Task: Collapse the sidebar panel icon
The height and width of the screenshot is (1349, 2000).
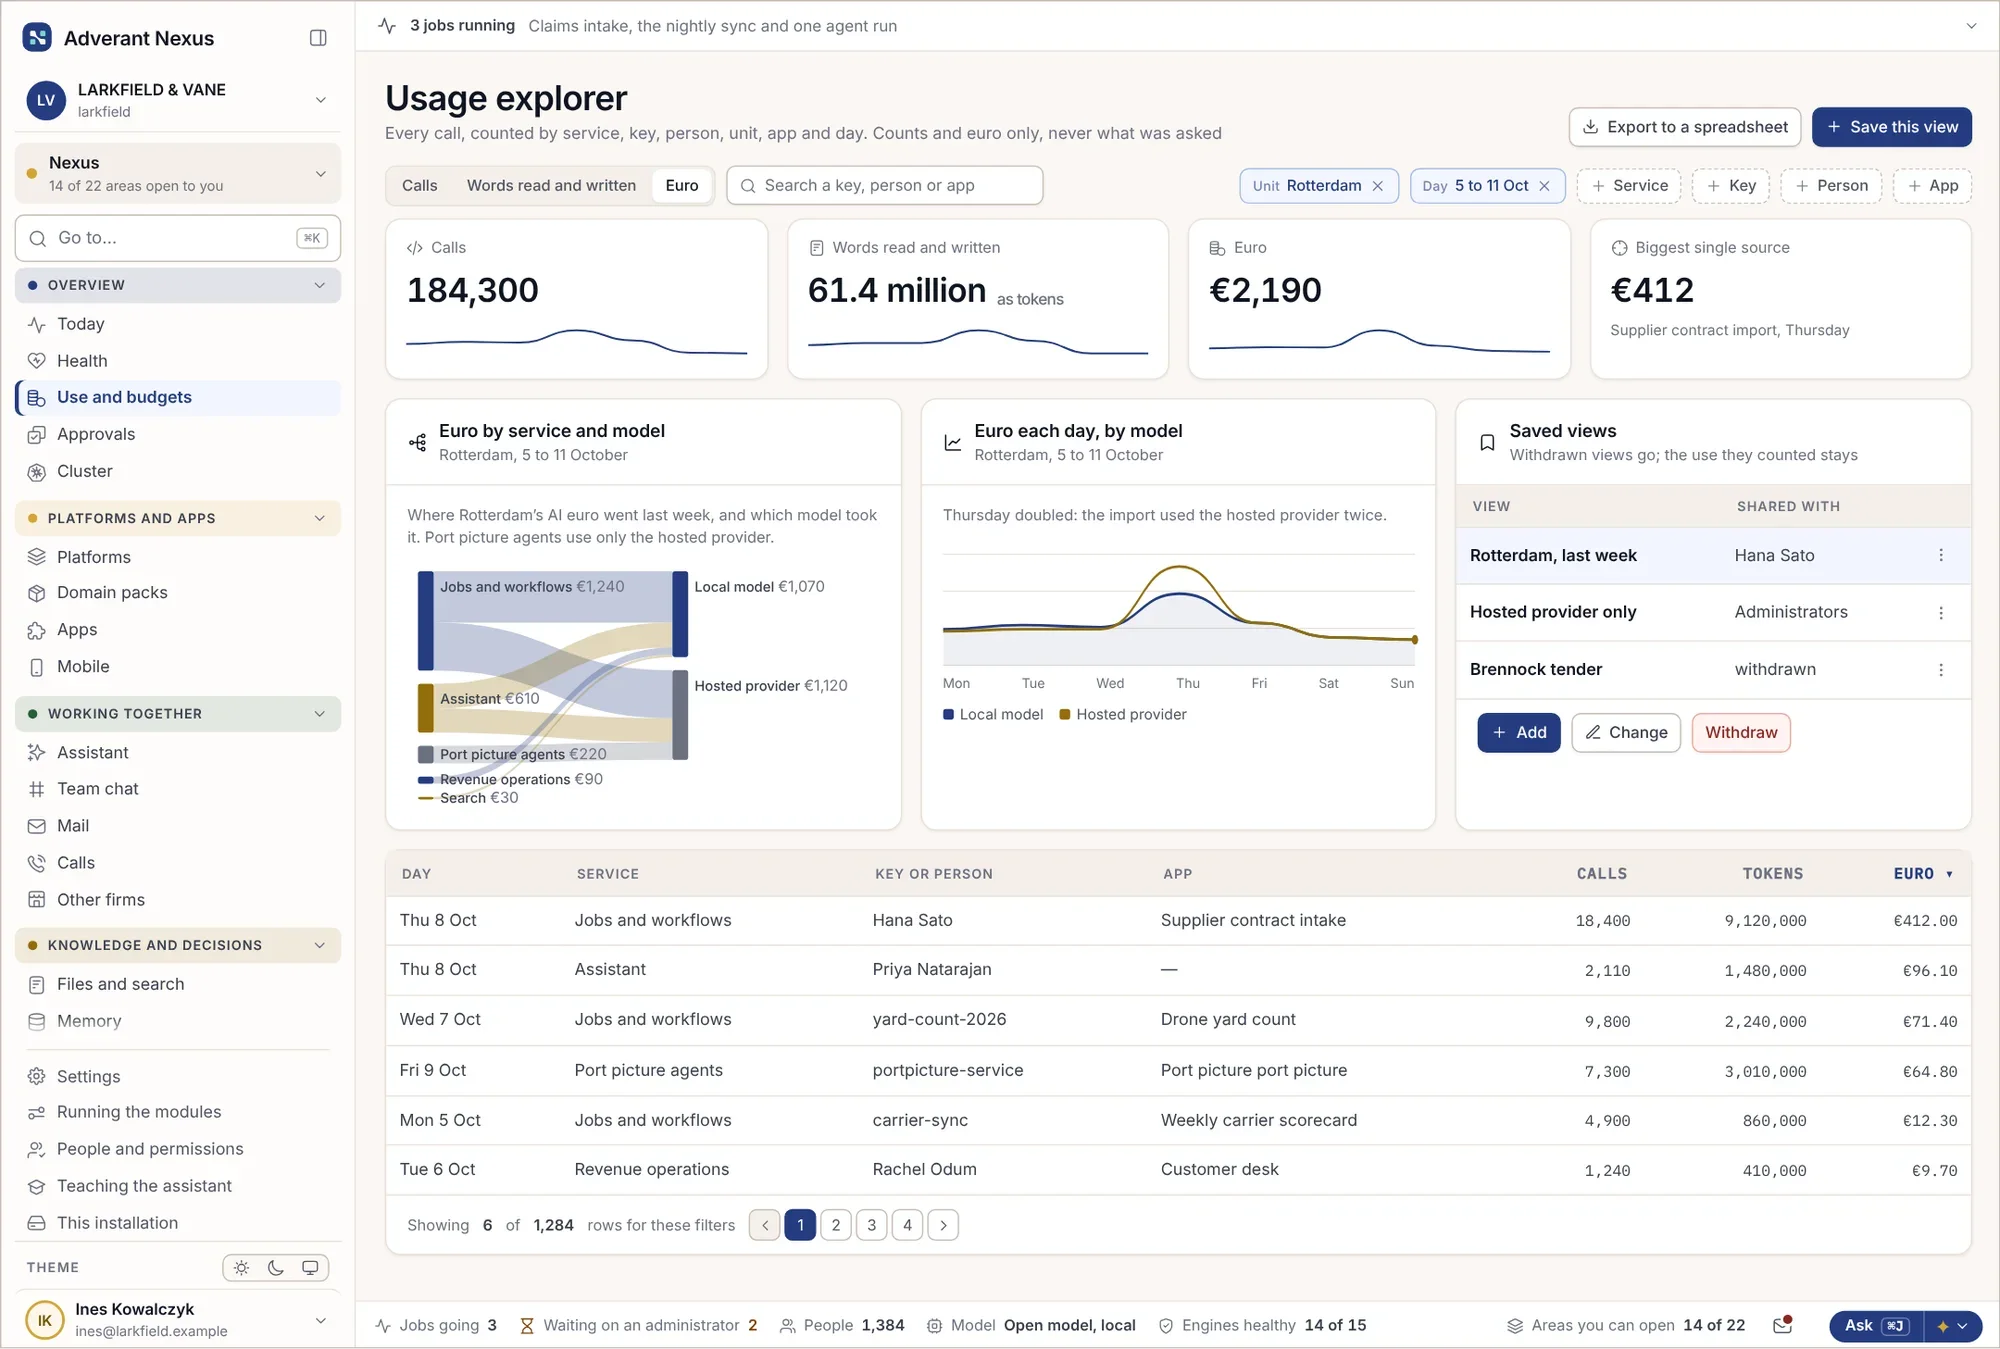Action: pos(318,38)
